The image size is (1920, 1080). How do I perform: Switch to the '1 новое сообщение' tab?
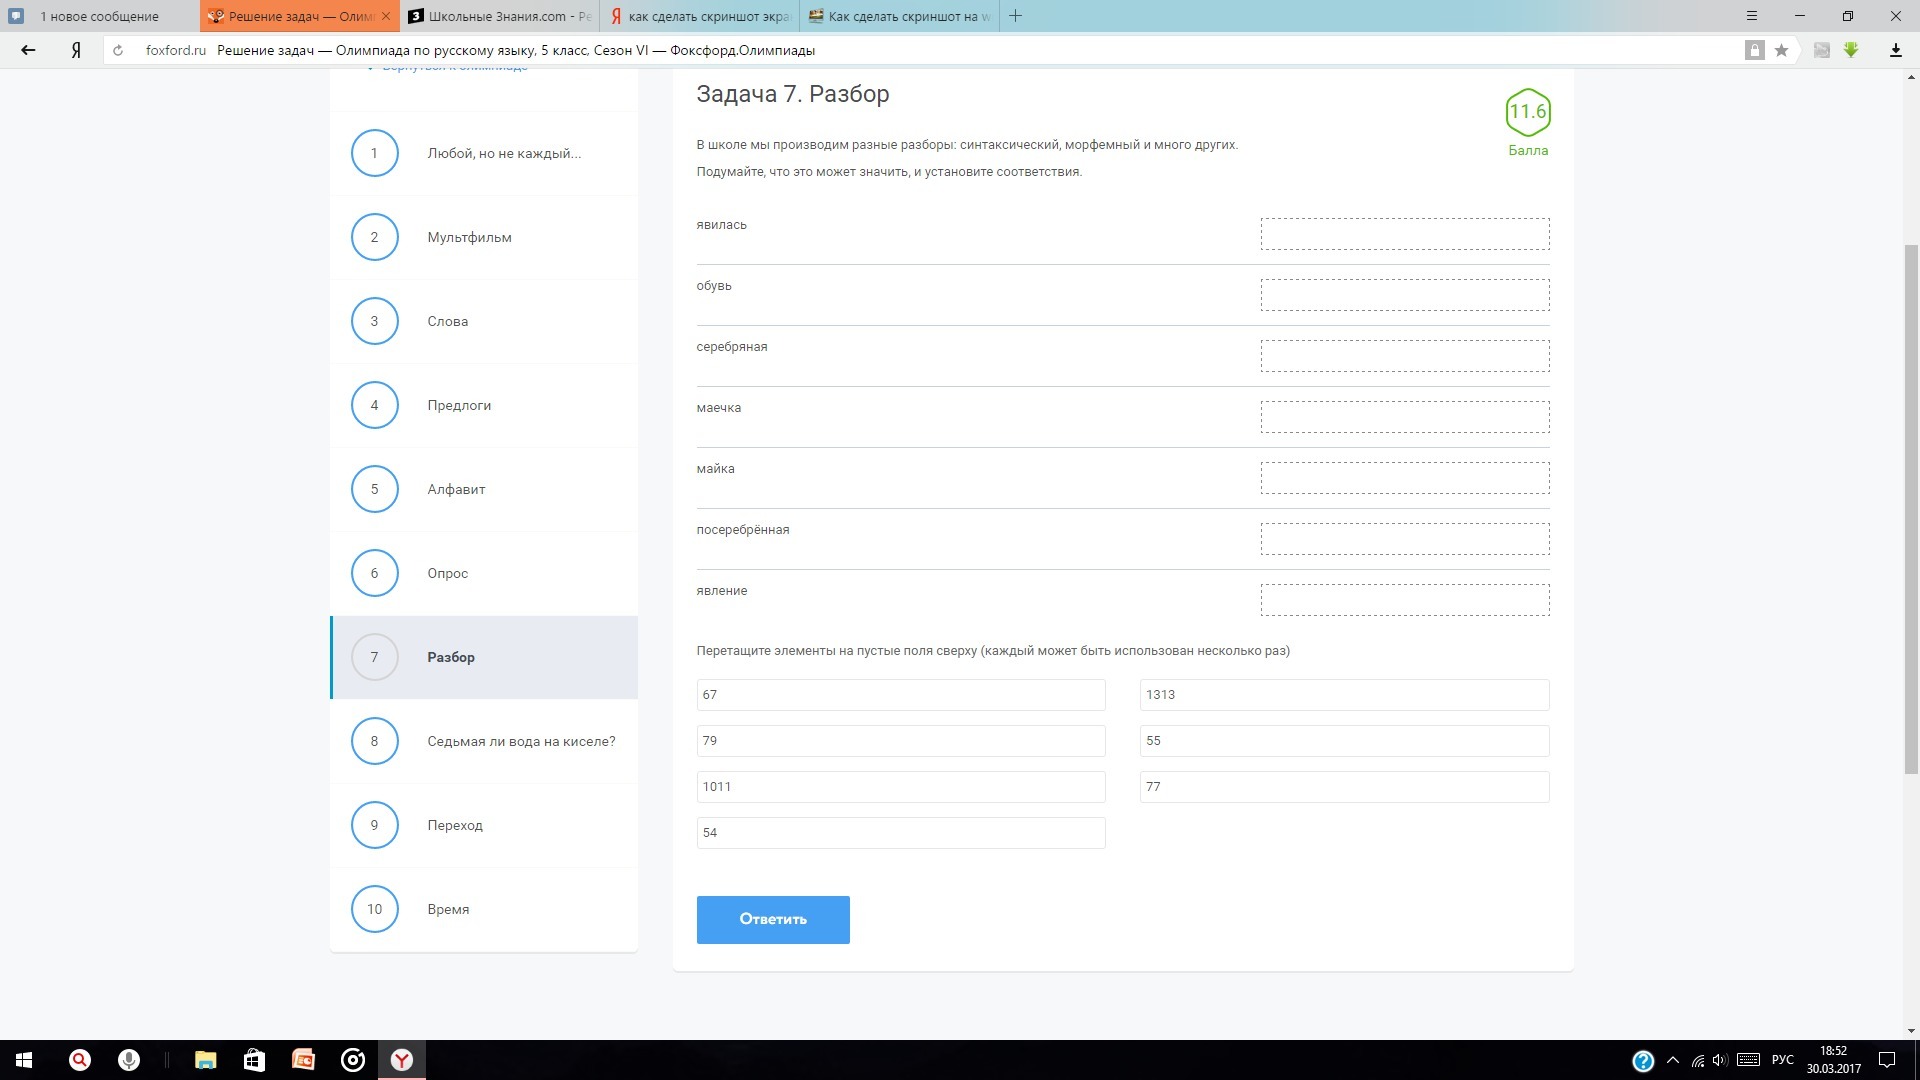coord(99,16)
